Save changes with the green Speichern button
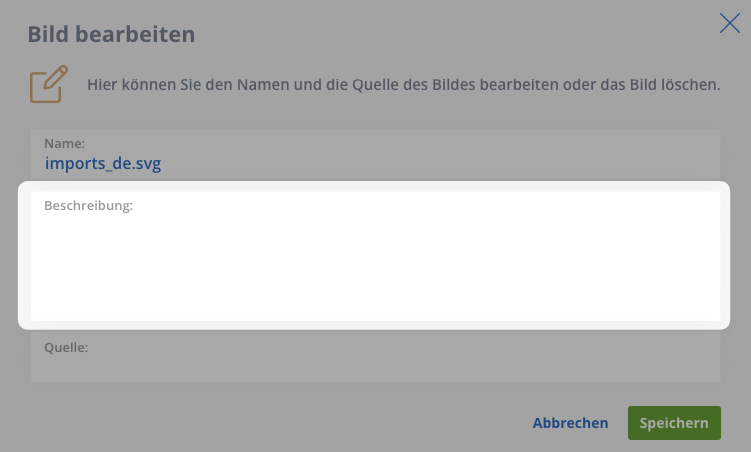 pos(674,423)
